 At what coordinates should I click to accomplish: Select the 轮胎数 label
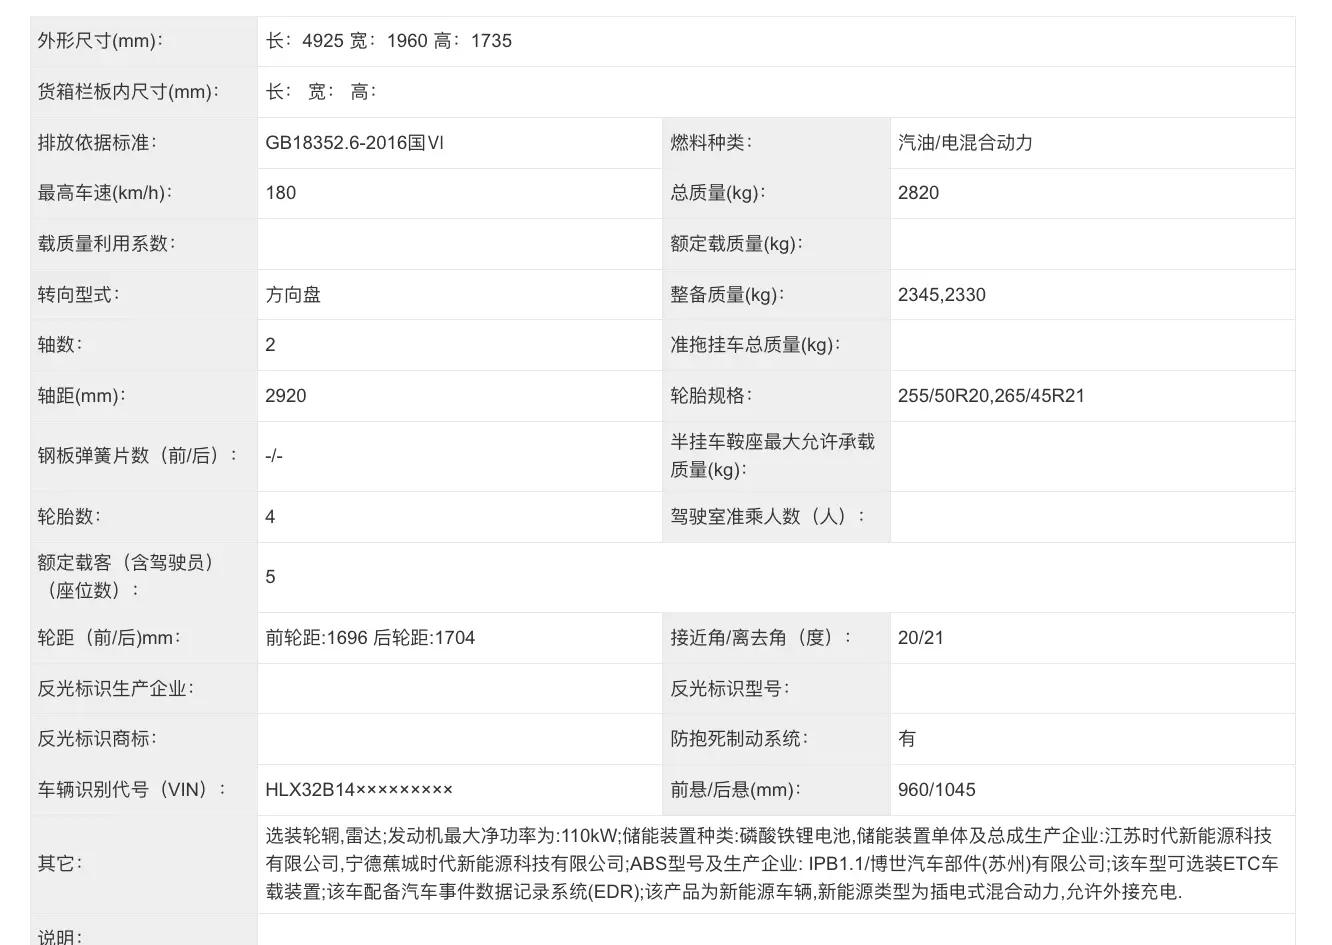pyautogui.click(x=70, y=517)
